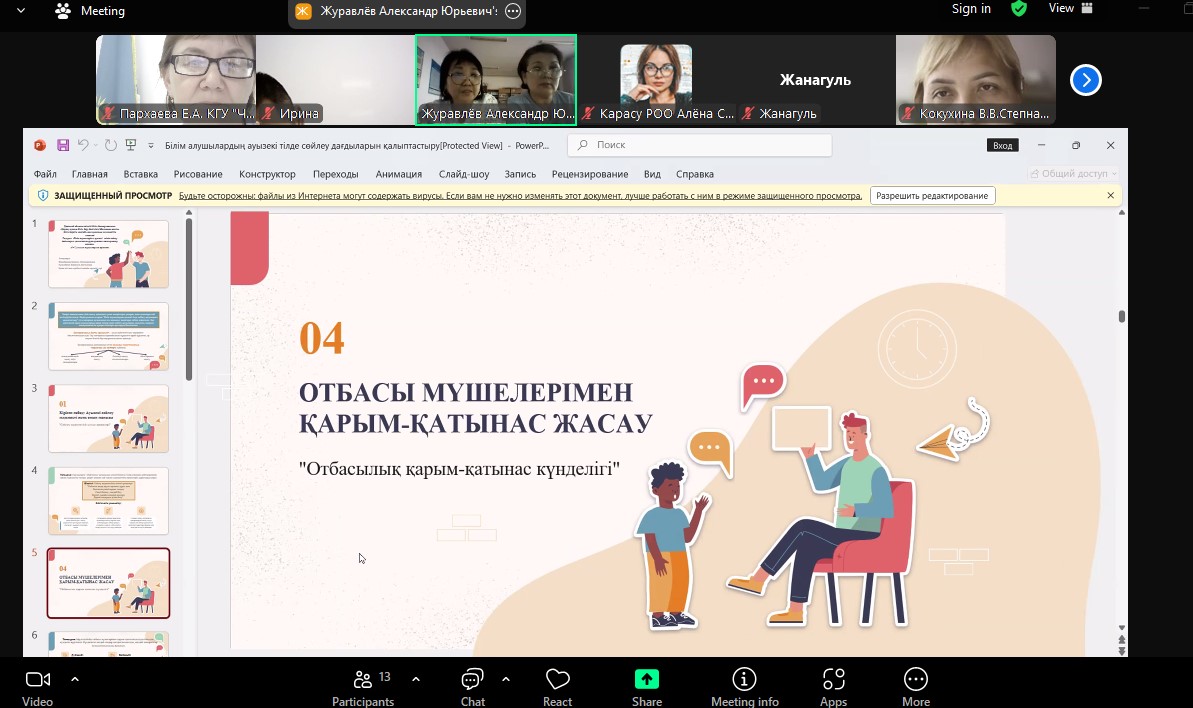Click the Sign in link
Image resolution: width=1193 pixels, height=708 pixels.
pos(971,9)
